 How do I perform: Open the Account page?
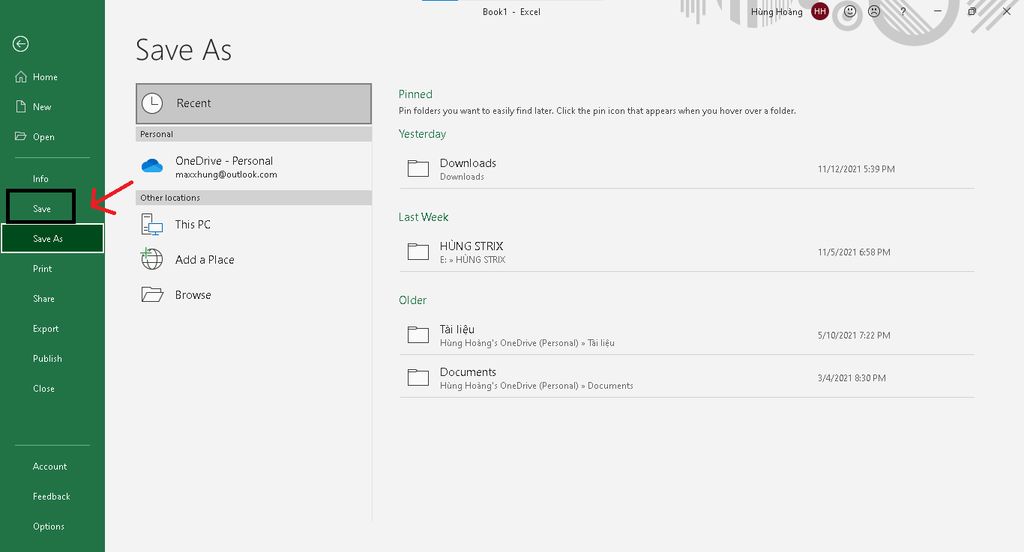49,467
